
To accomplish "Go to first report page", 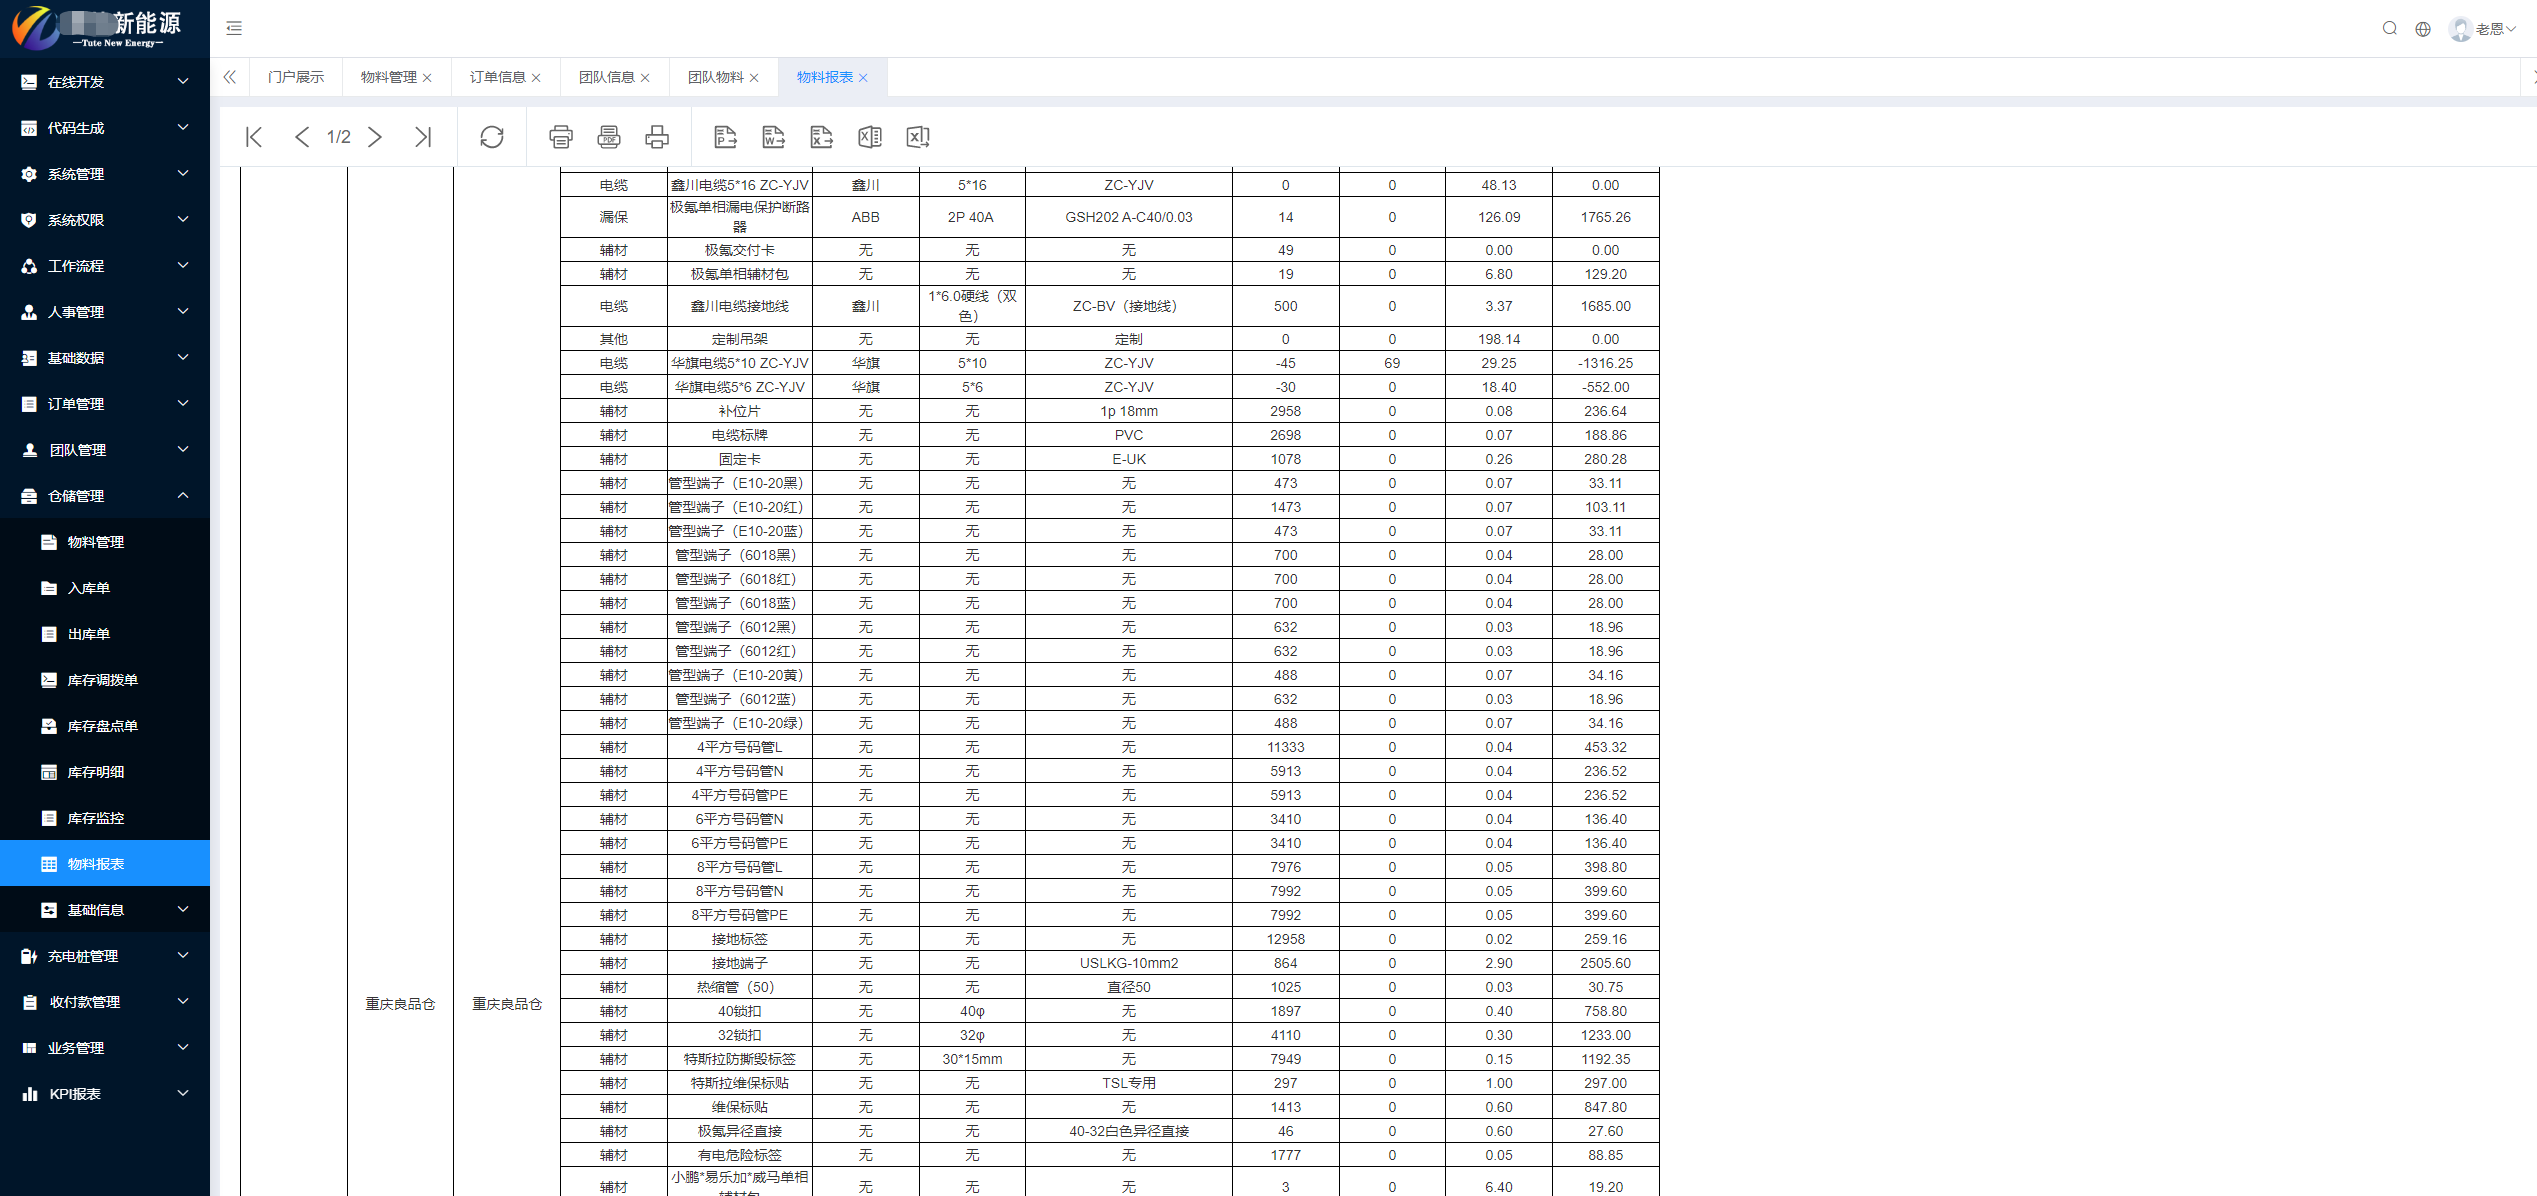I will (254, 137).
